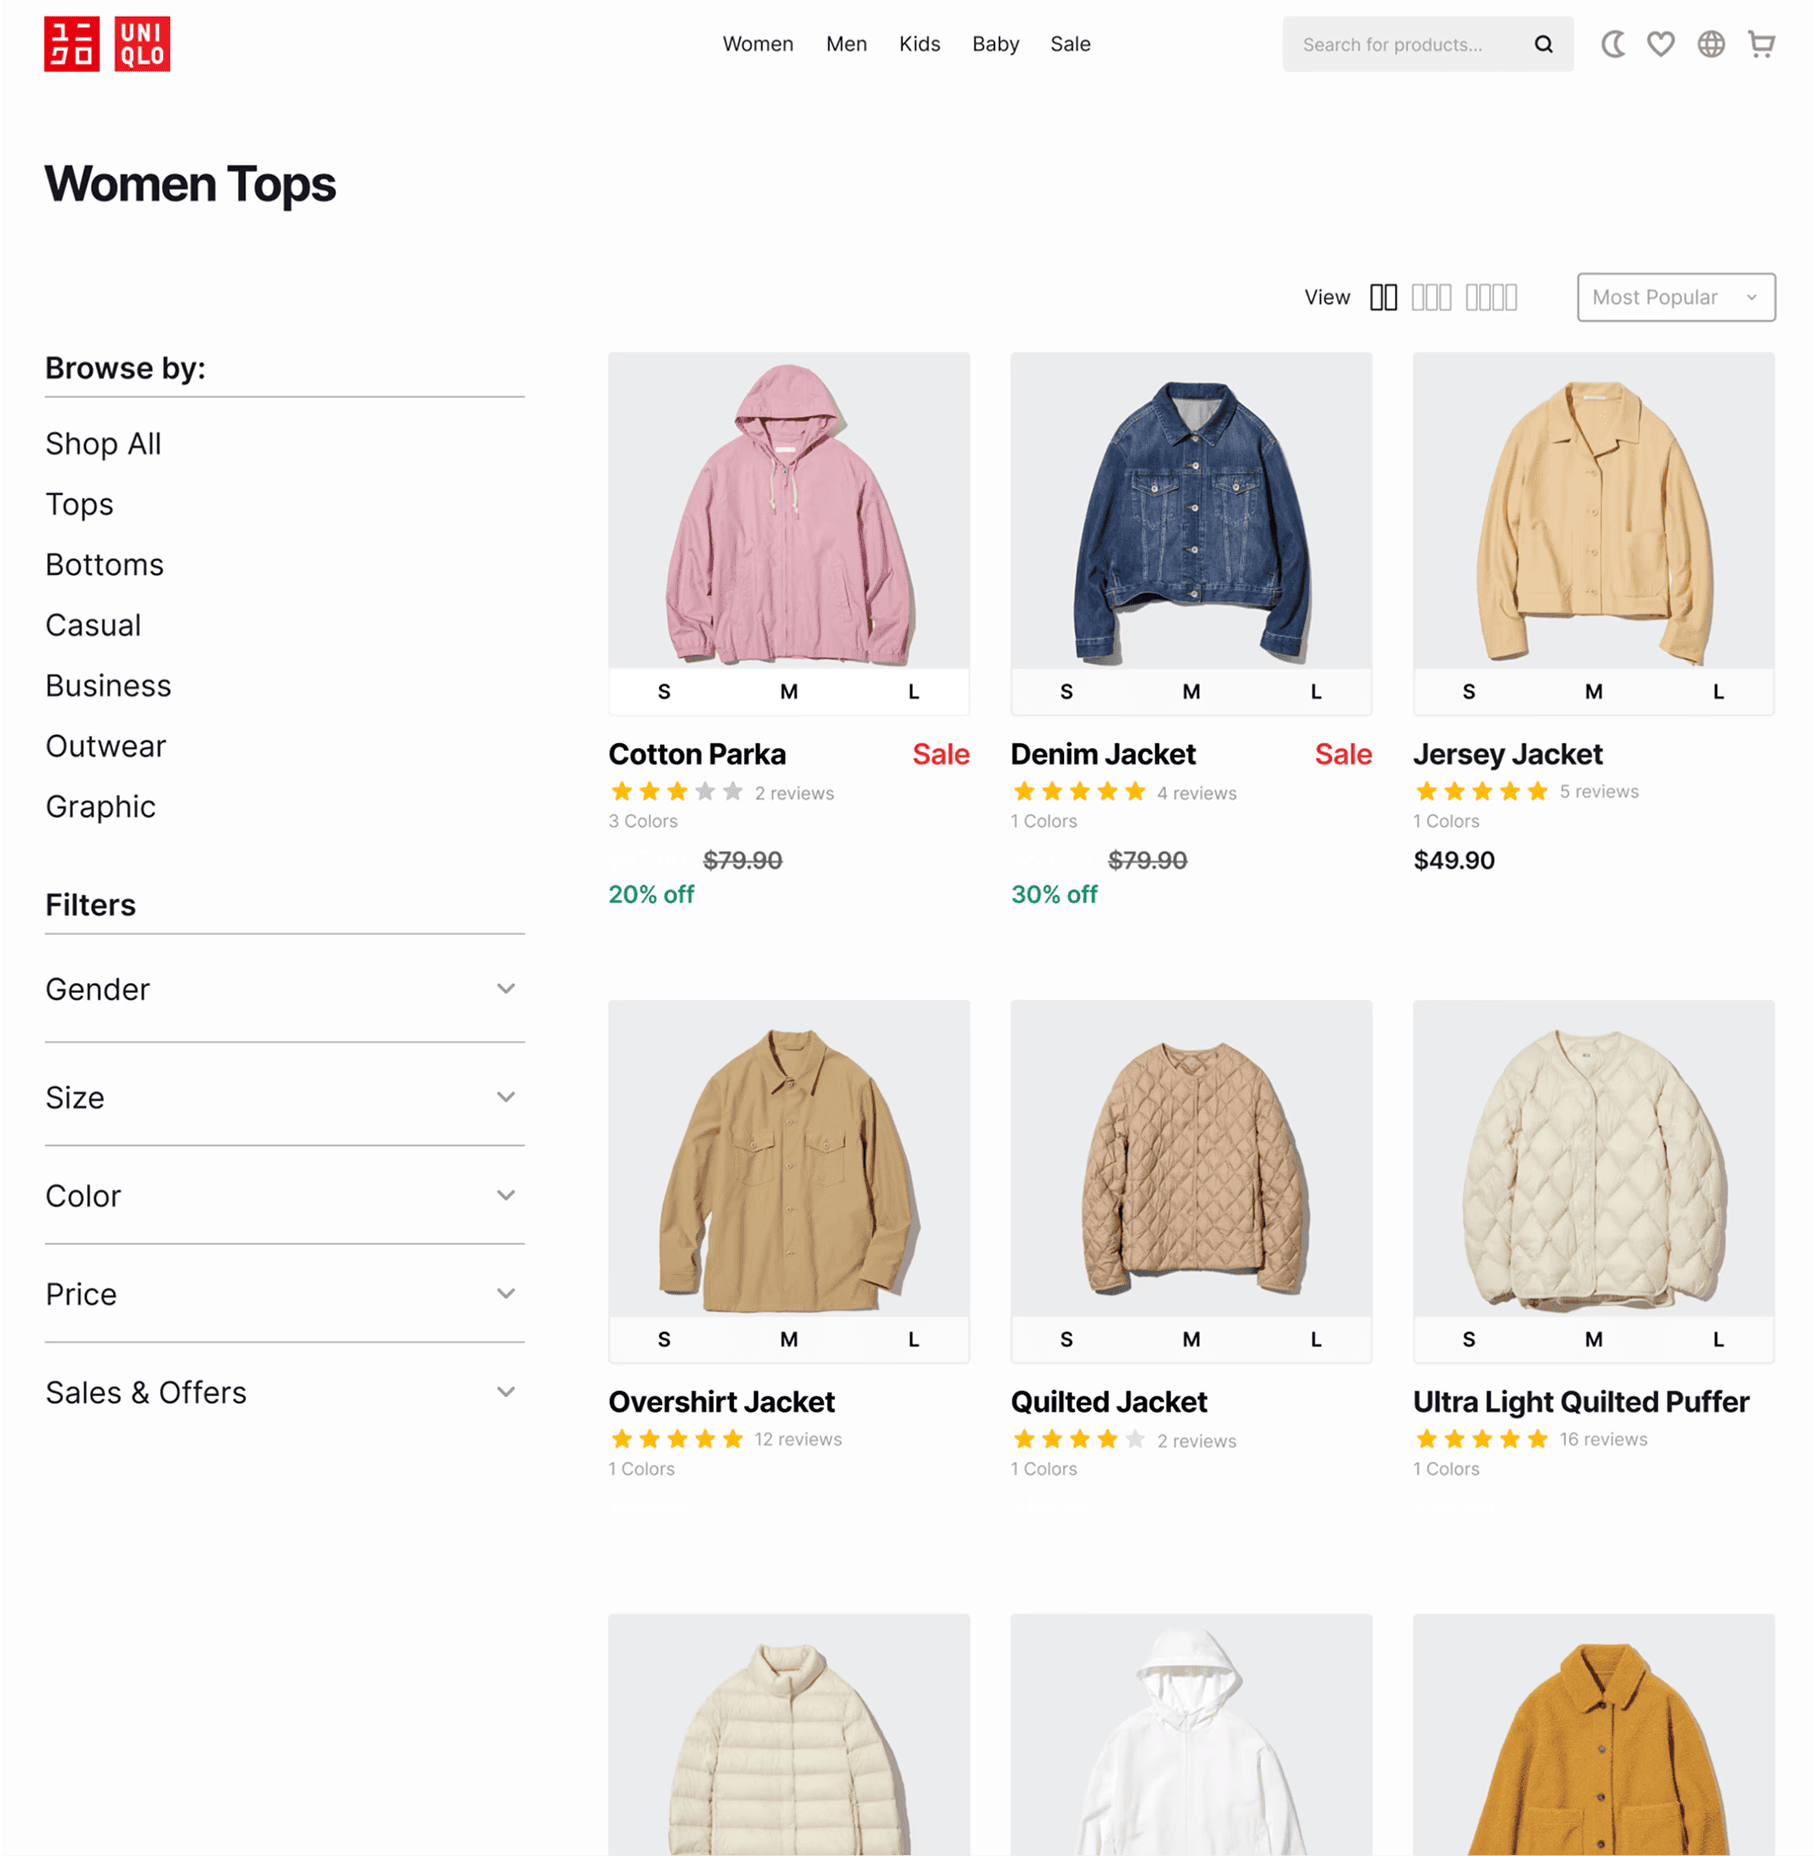Open Ultra Light Quilted Puffer title

tap(1581, 1402)
